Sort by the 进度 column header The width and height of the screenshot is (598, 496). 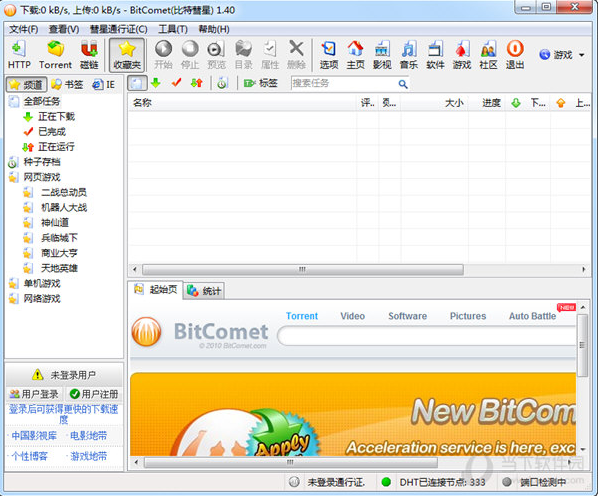(487, 103)
